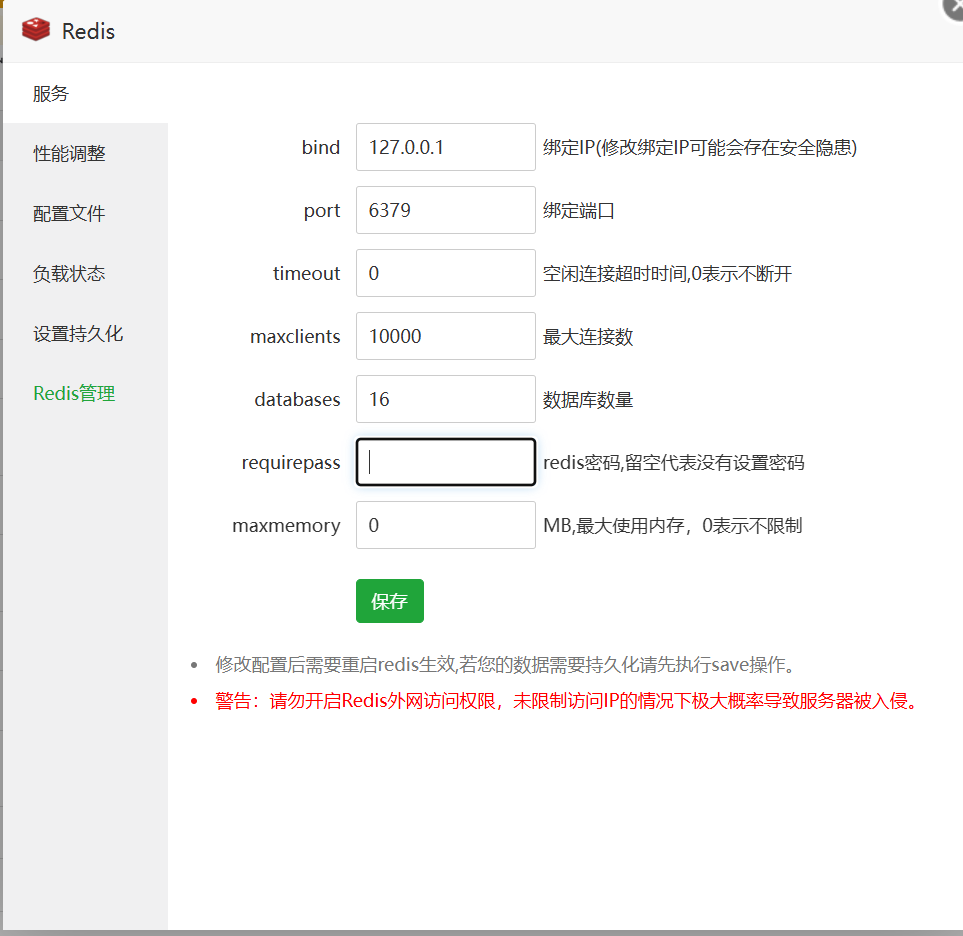
Task: Click the 最大连接数 description
Action: click(x=588, y=337)
